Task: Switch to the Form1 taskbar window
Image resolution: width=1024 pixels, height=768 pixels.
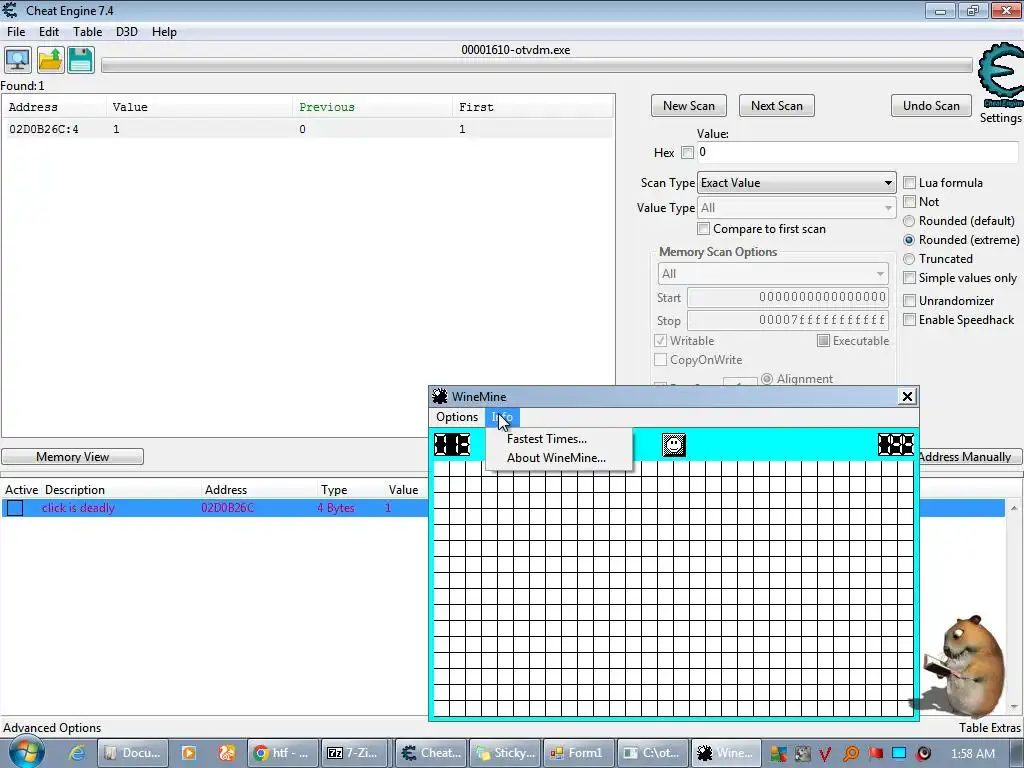Action: click(x=579, y=754)
